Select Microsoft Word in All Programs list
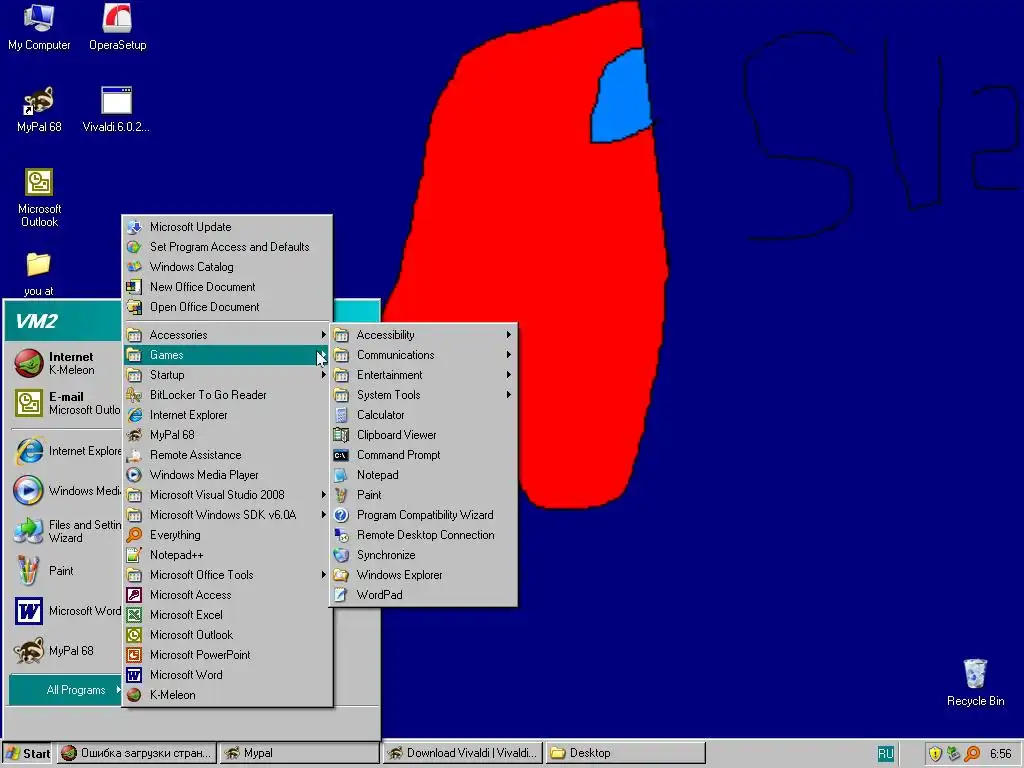This screenshot has height=768, width=1024. click(x=228, y=675)
